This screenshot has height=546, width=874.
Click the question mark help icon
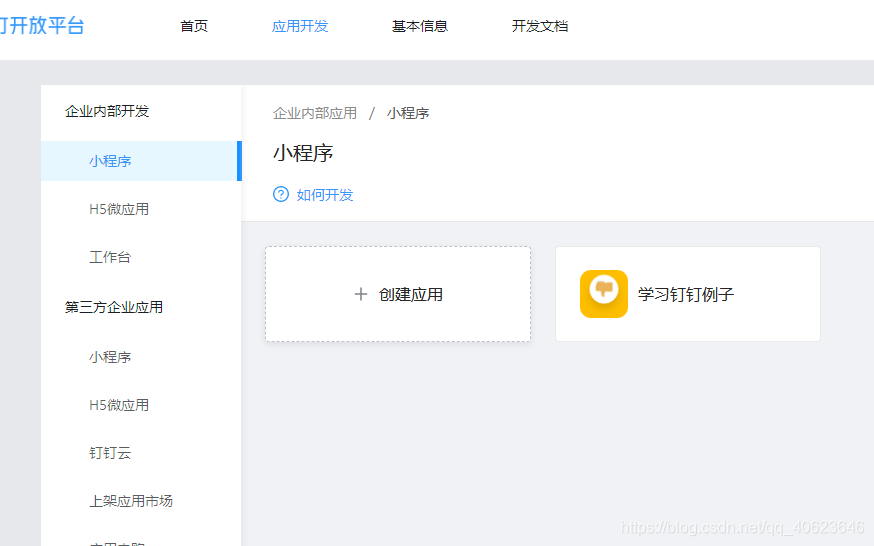tap(281, 194)
